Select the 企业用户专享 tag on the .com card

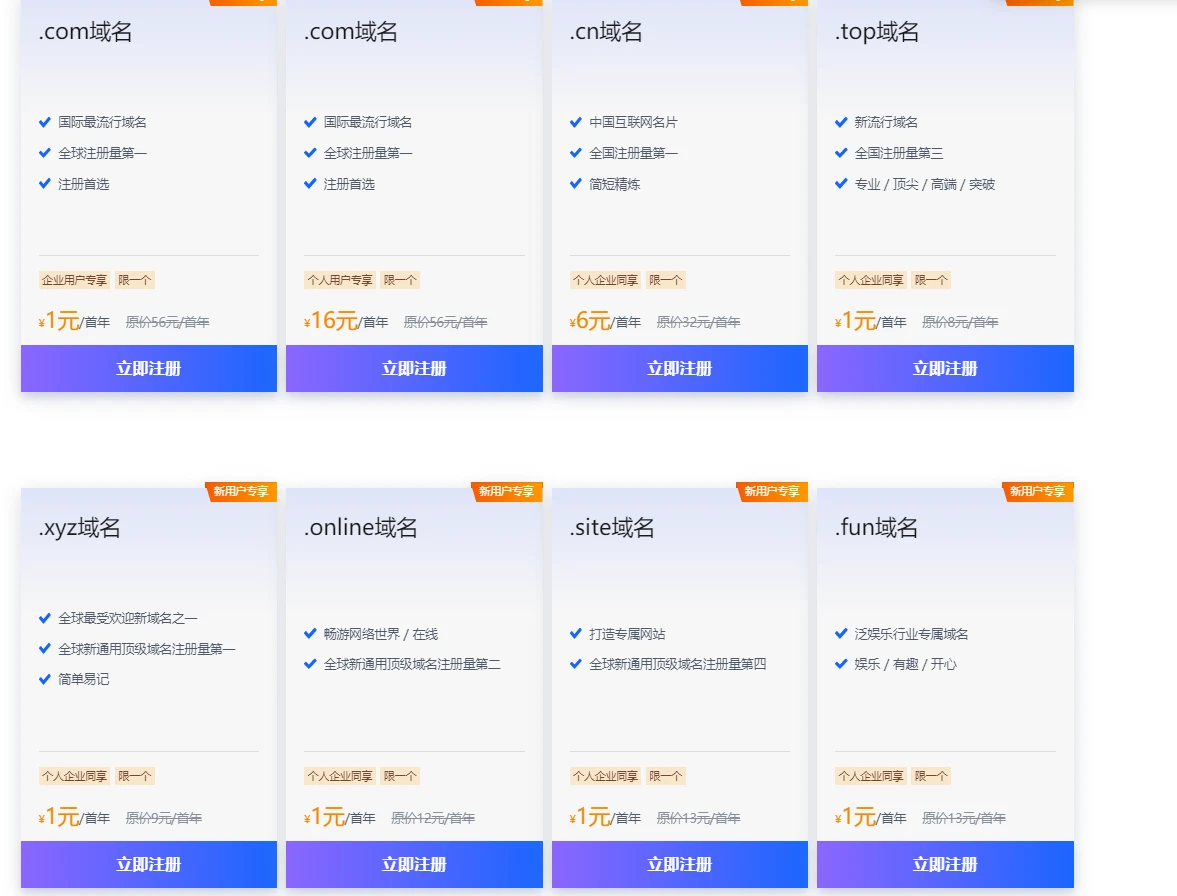[74, 280]
